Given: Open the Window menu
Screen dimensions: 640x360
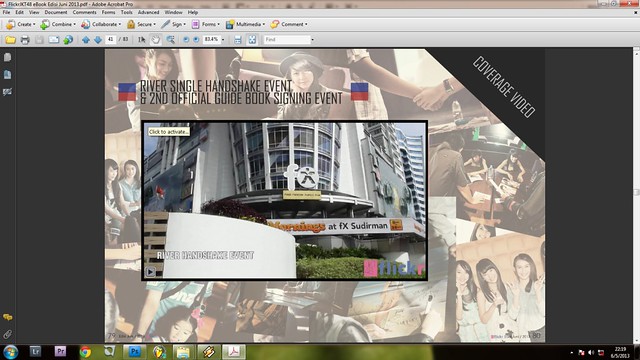Looking at the screenshot, I should tap(173, 12).
